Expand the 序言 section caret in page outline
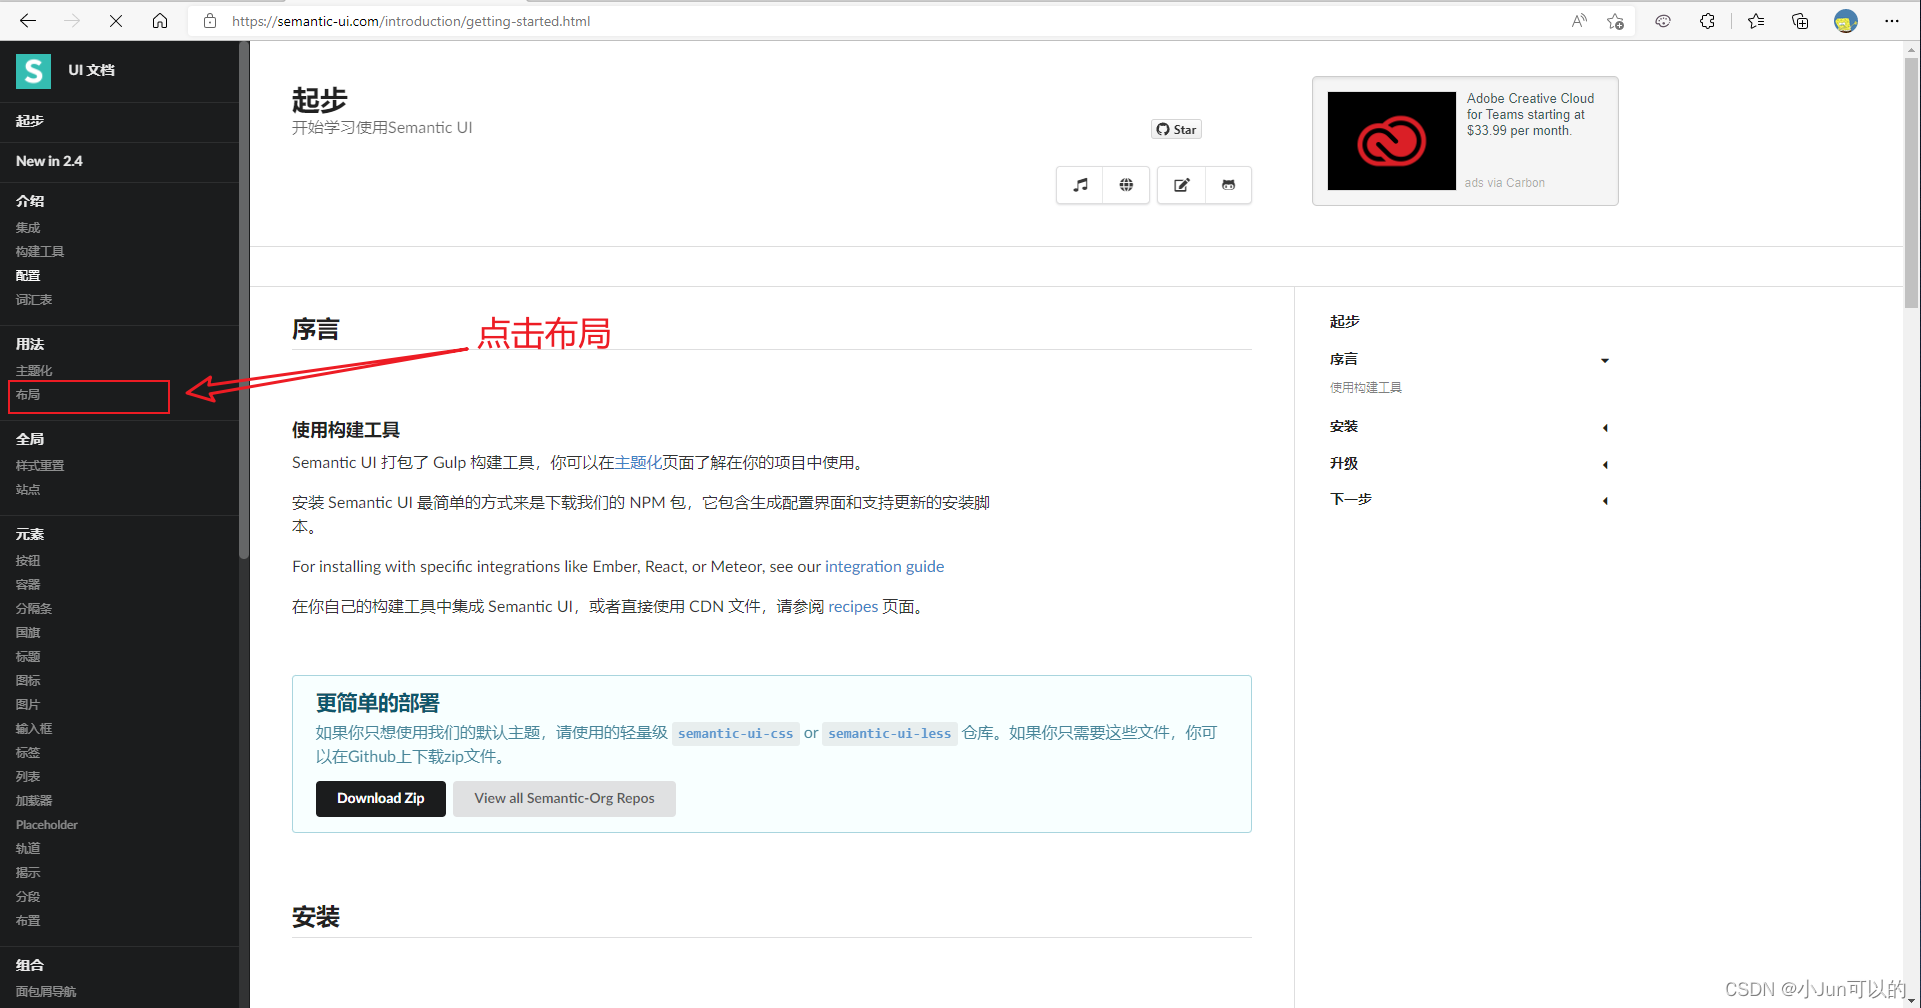 (1605, 360)
